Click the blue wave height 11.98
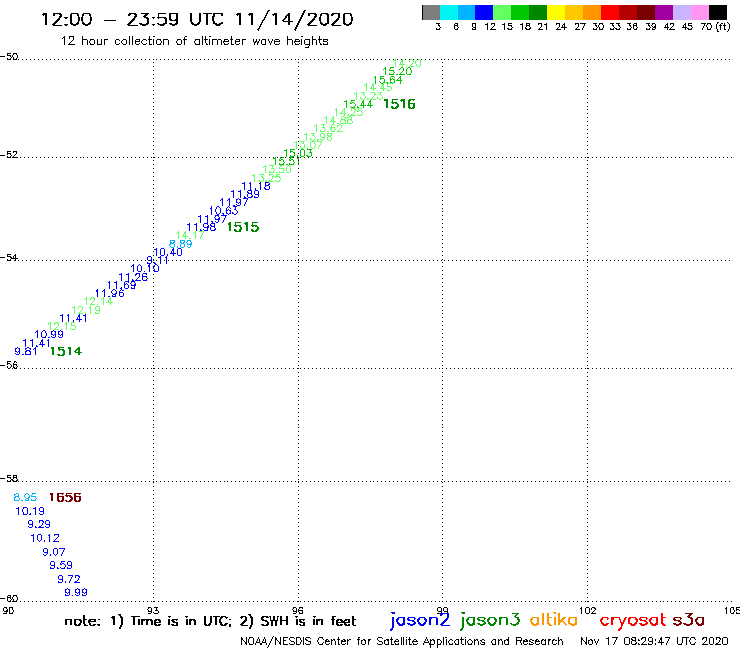This screenshot has width=740, height=650. coord(202,228)
